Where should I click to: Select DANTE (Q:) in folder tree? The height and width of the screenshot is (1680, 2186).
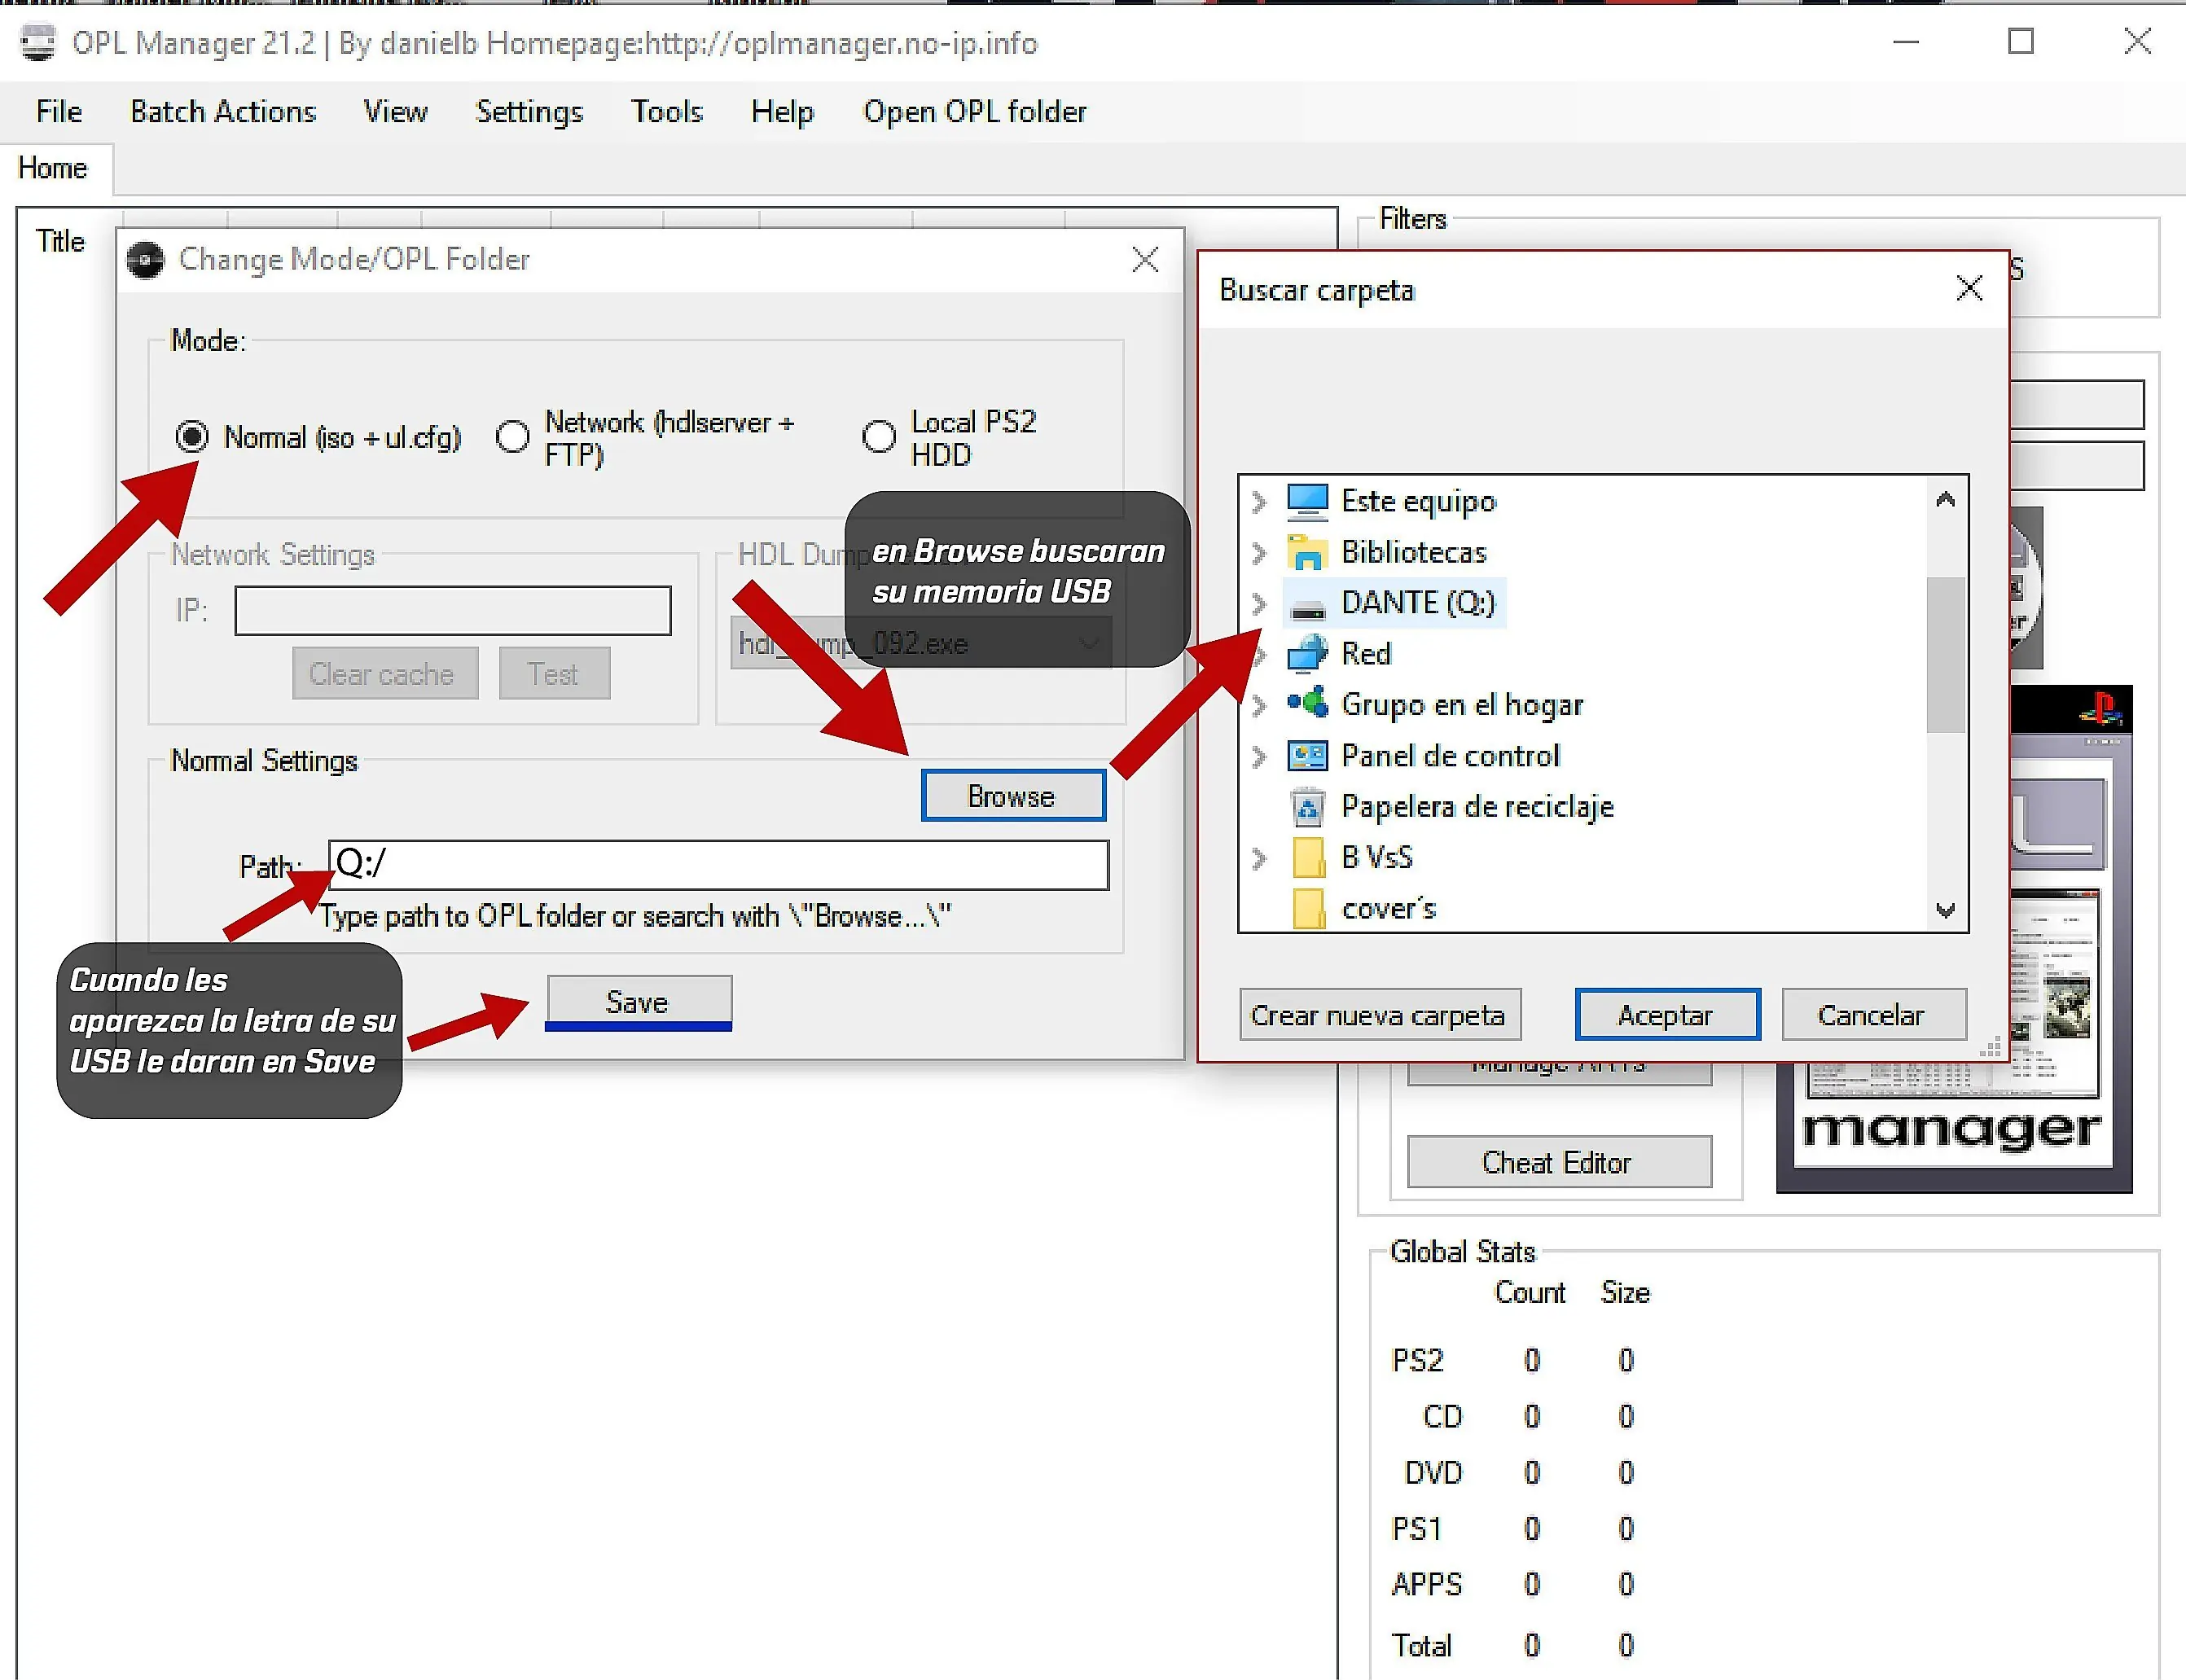tap(1418, 603)
